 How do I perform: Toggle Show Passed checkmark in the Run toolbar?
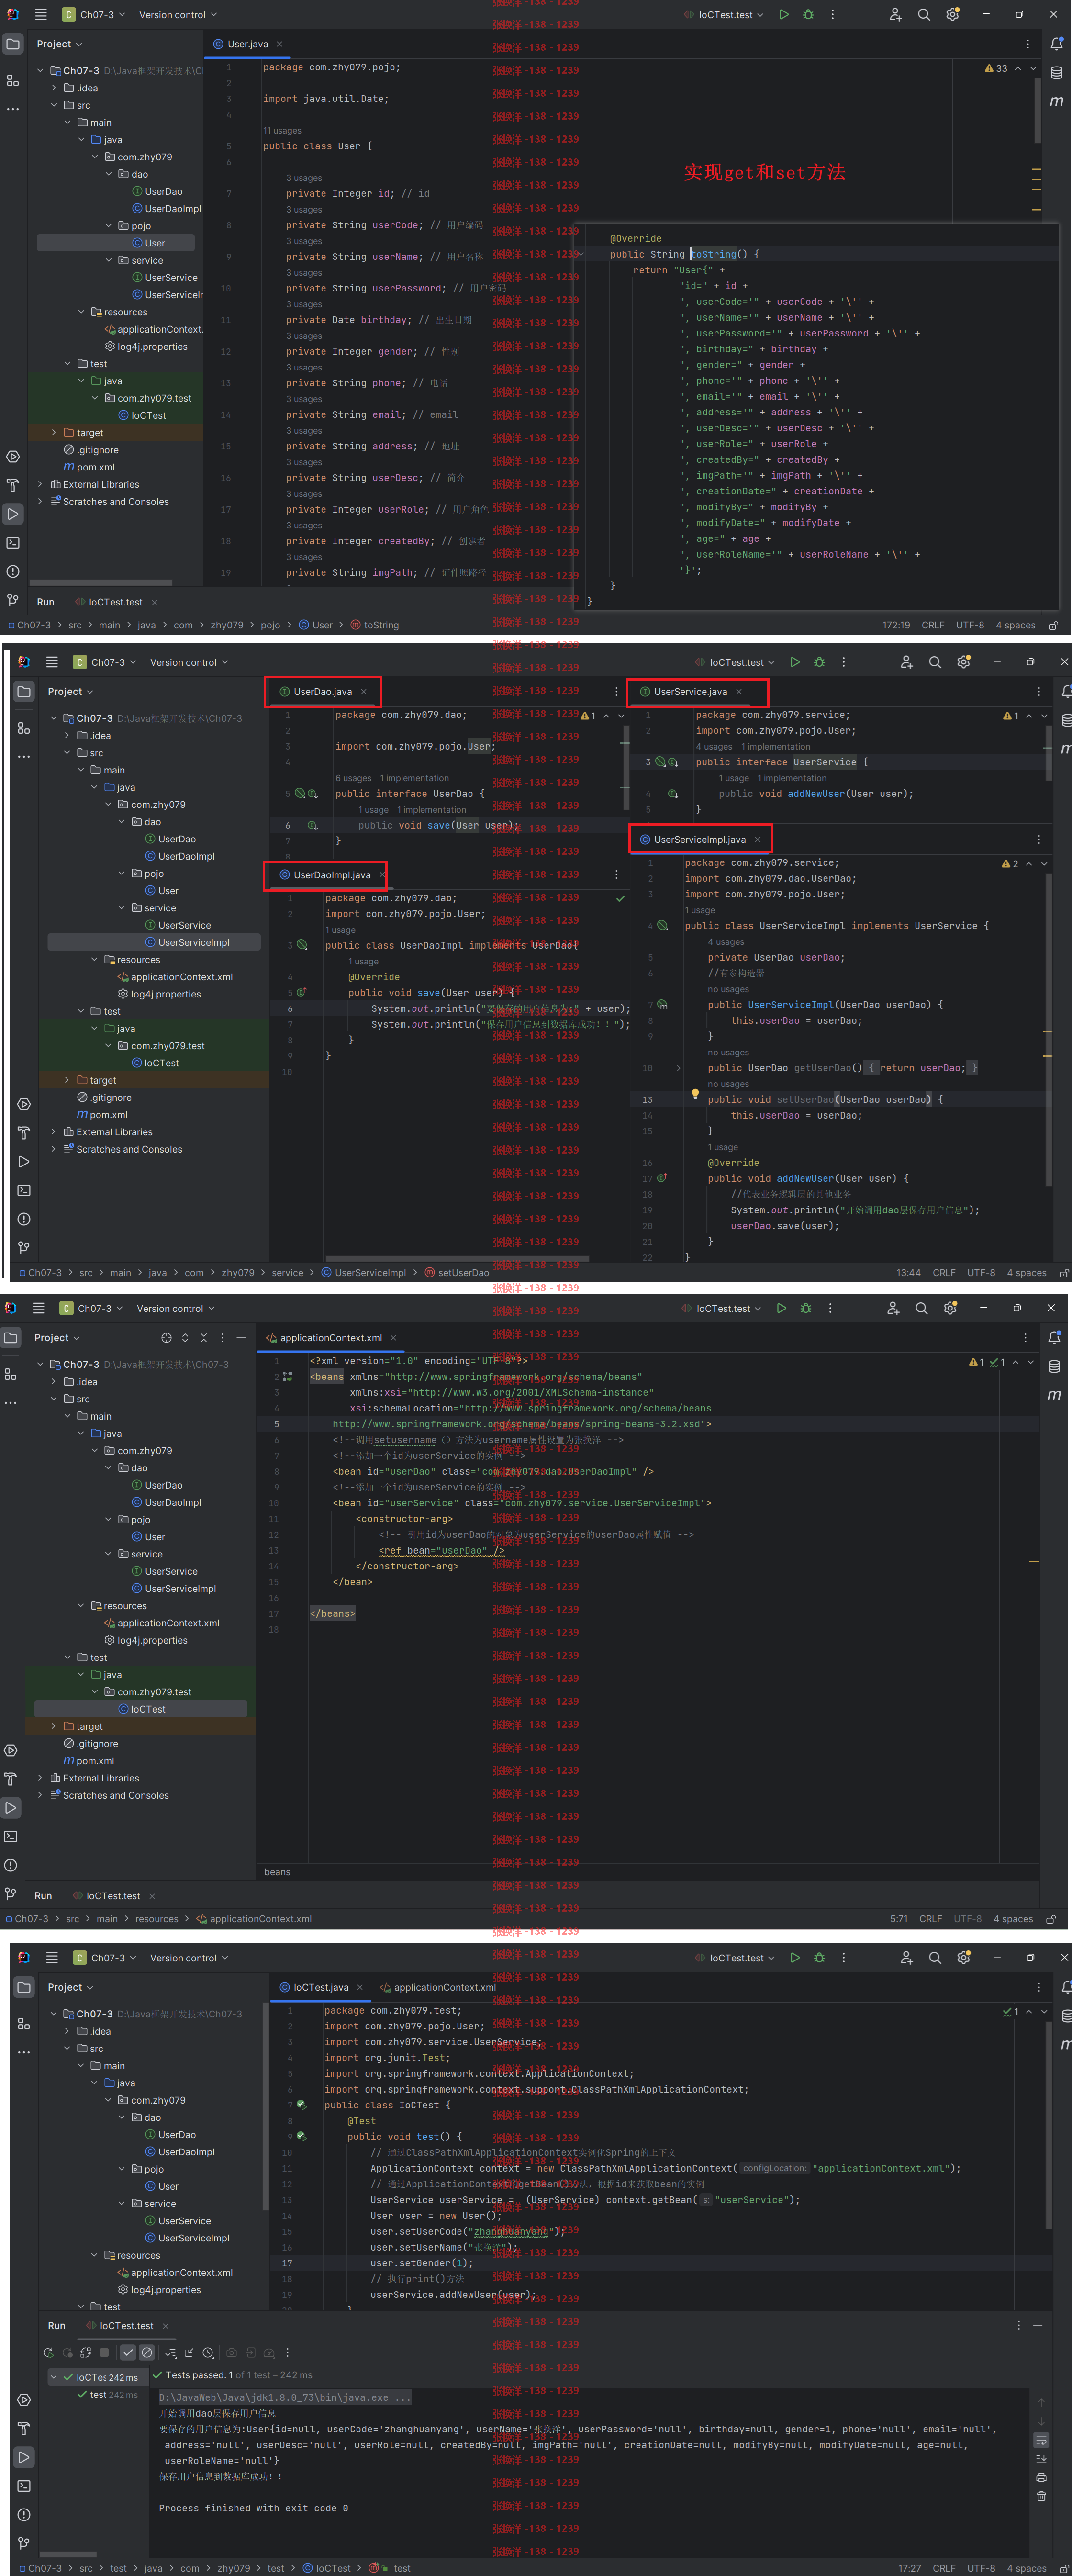tap(128, 2353)
